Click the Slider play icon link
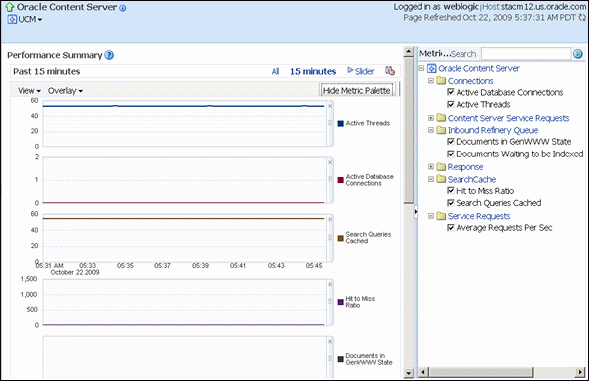The height and width of the screenshot is (381, 589). (x=361, y=71)
